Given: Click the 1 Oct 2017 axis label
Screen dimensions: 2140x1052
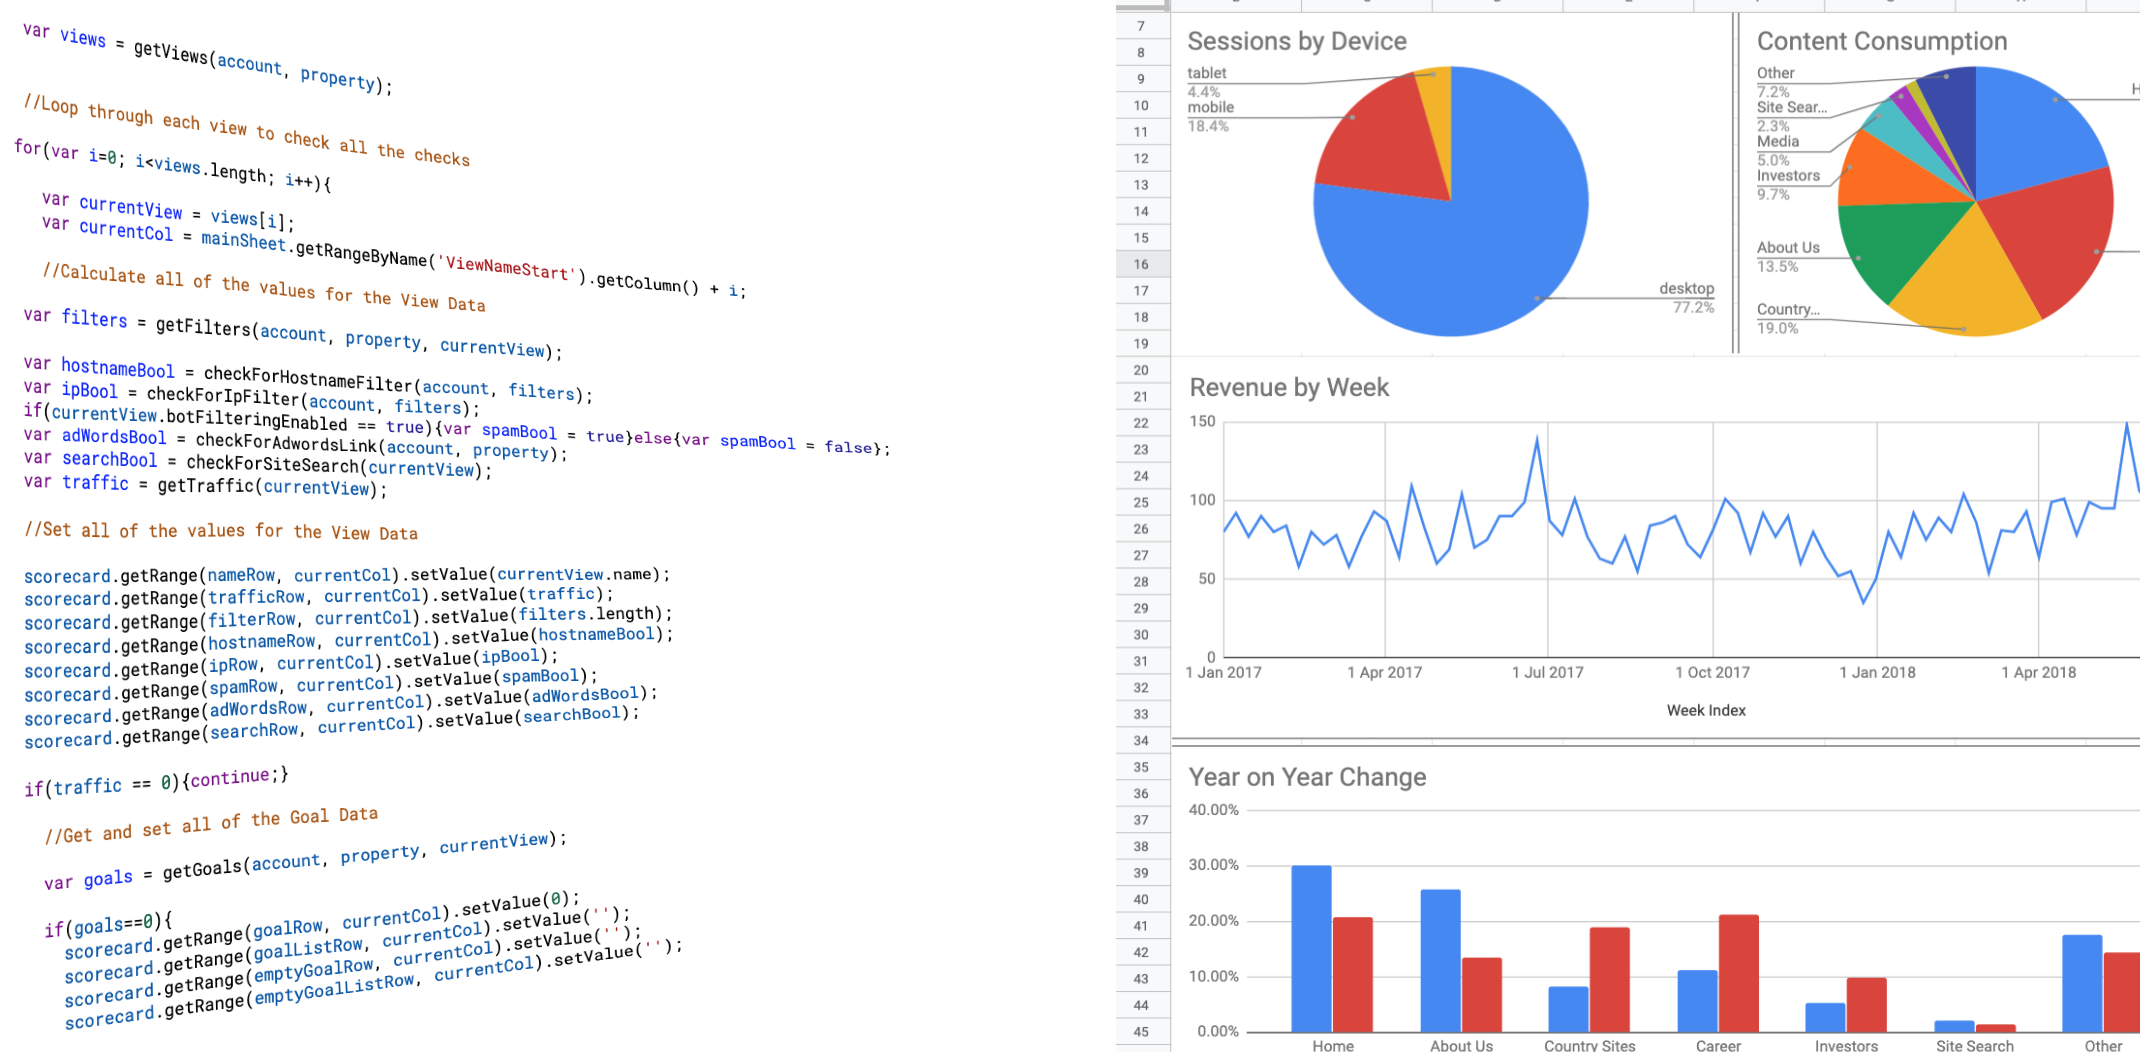Looking at the screenshot, I should click(x=1712, y=672).
